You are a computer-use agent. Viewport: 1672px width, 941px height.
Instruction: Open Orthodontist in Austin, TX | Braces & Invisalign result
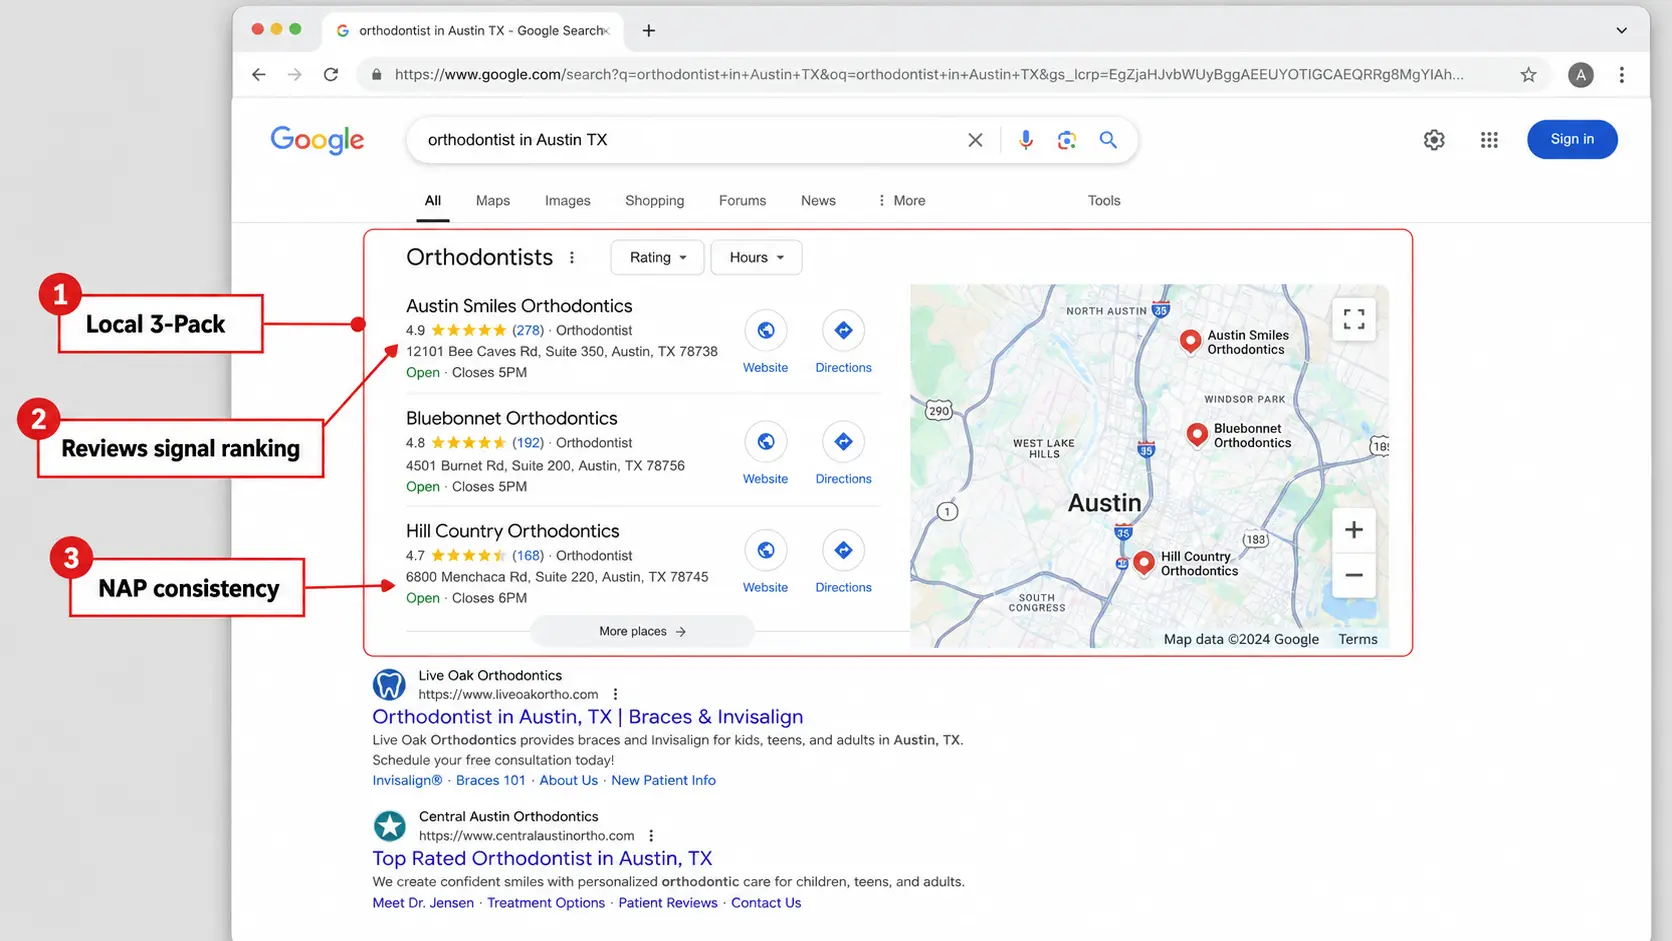point(587,717)
